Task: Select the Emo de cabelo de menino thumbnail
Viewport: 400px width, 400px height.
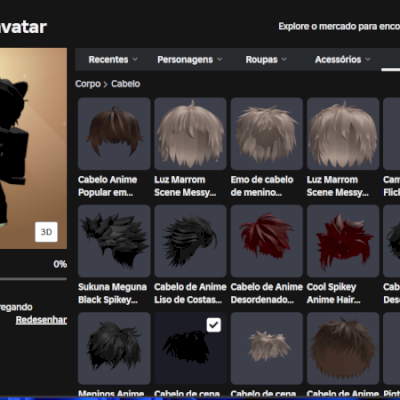Action: [x=267, y=134]
